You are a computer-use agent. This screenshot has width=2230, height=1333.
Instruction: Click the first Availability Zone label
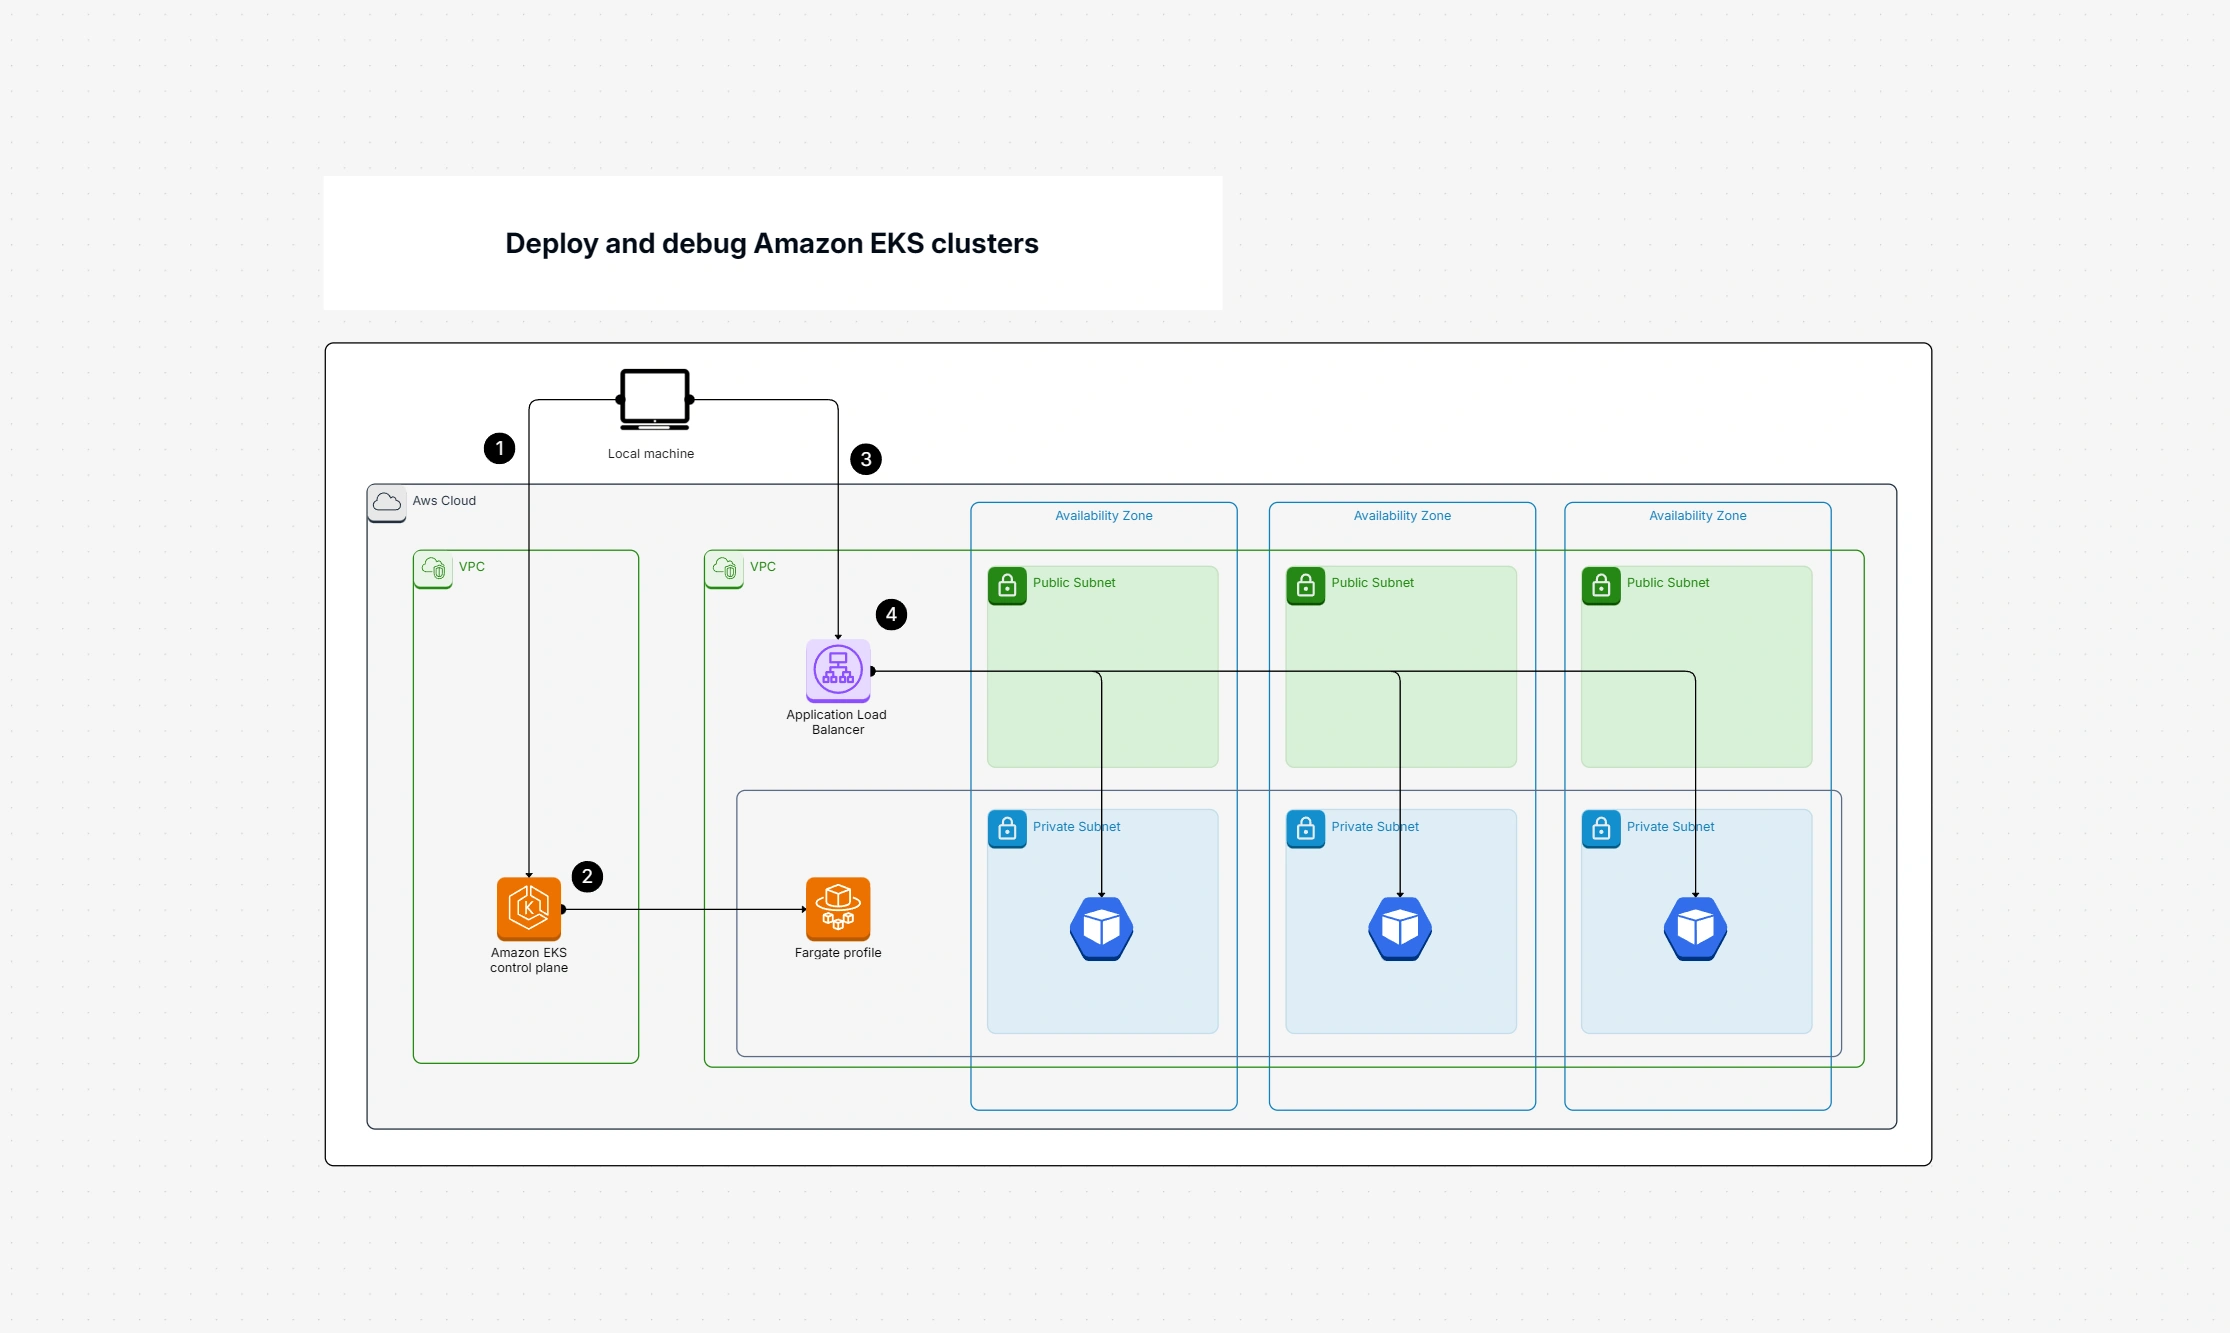(x=1104, y=516)
